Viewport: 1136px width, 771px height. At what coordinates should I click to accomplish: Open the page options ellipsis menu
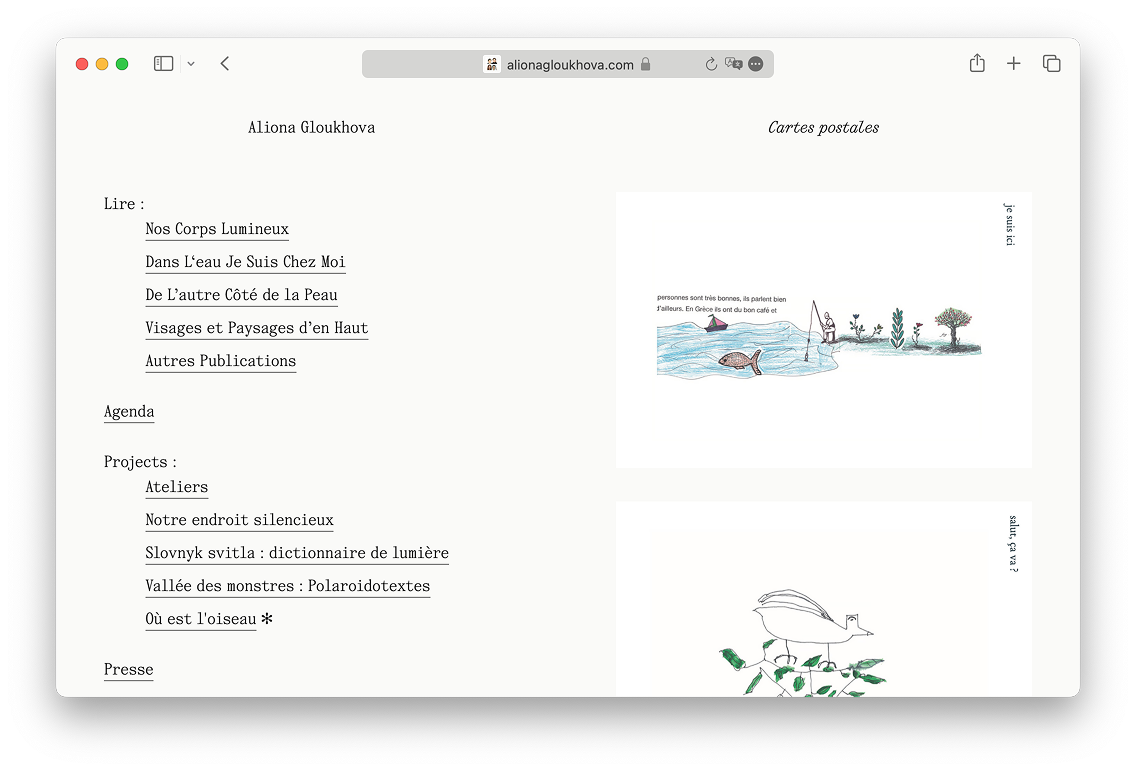pyautogui.click(x=756, y=64)
